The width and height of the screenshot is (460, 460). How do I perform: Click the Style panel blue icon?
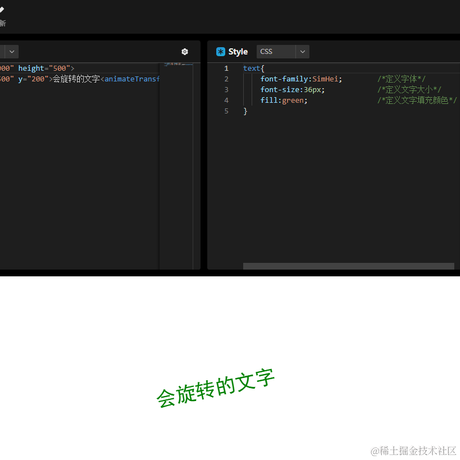click(x=220, y=52)
